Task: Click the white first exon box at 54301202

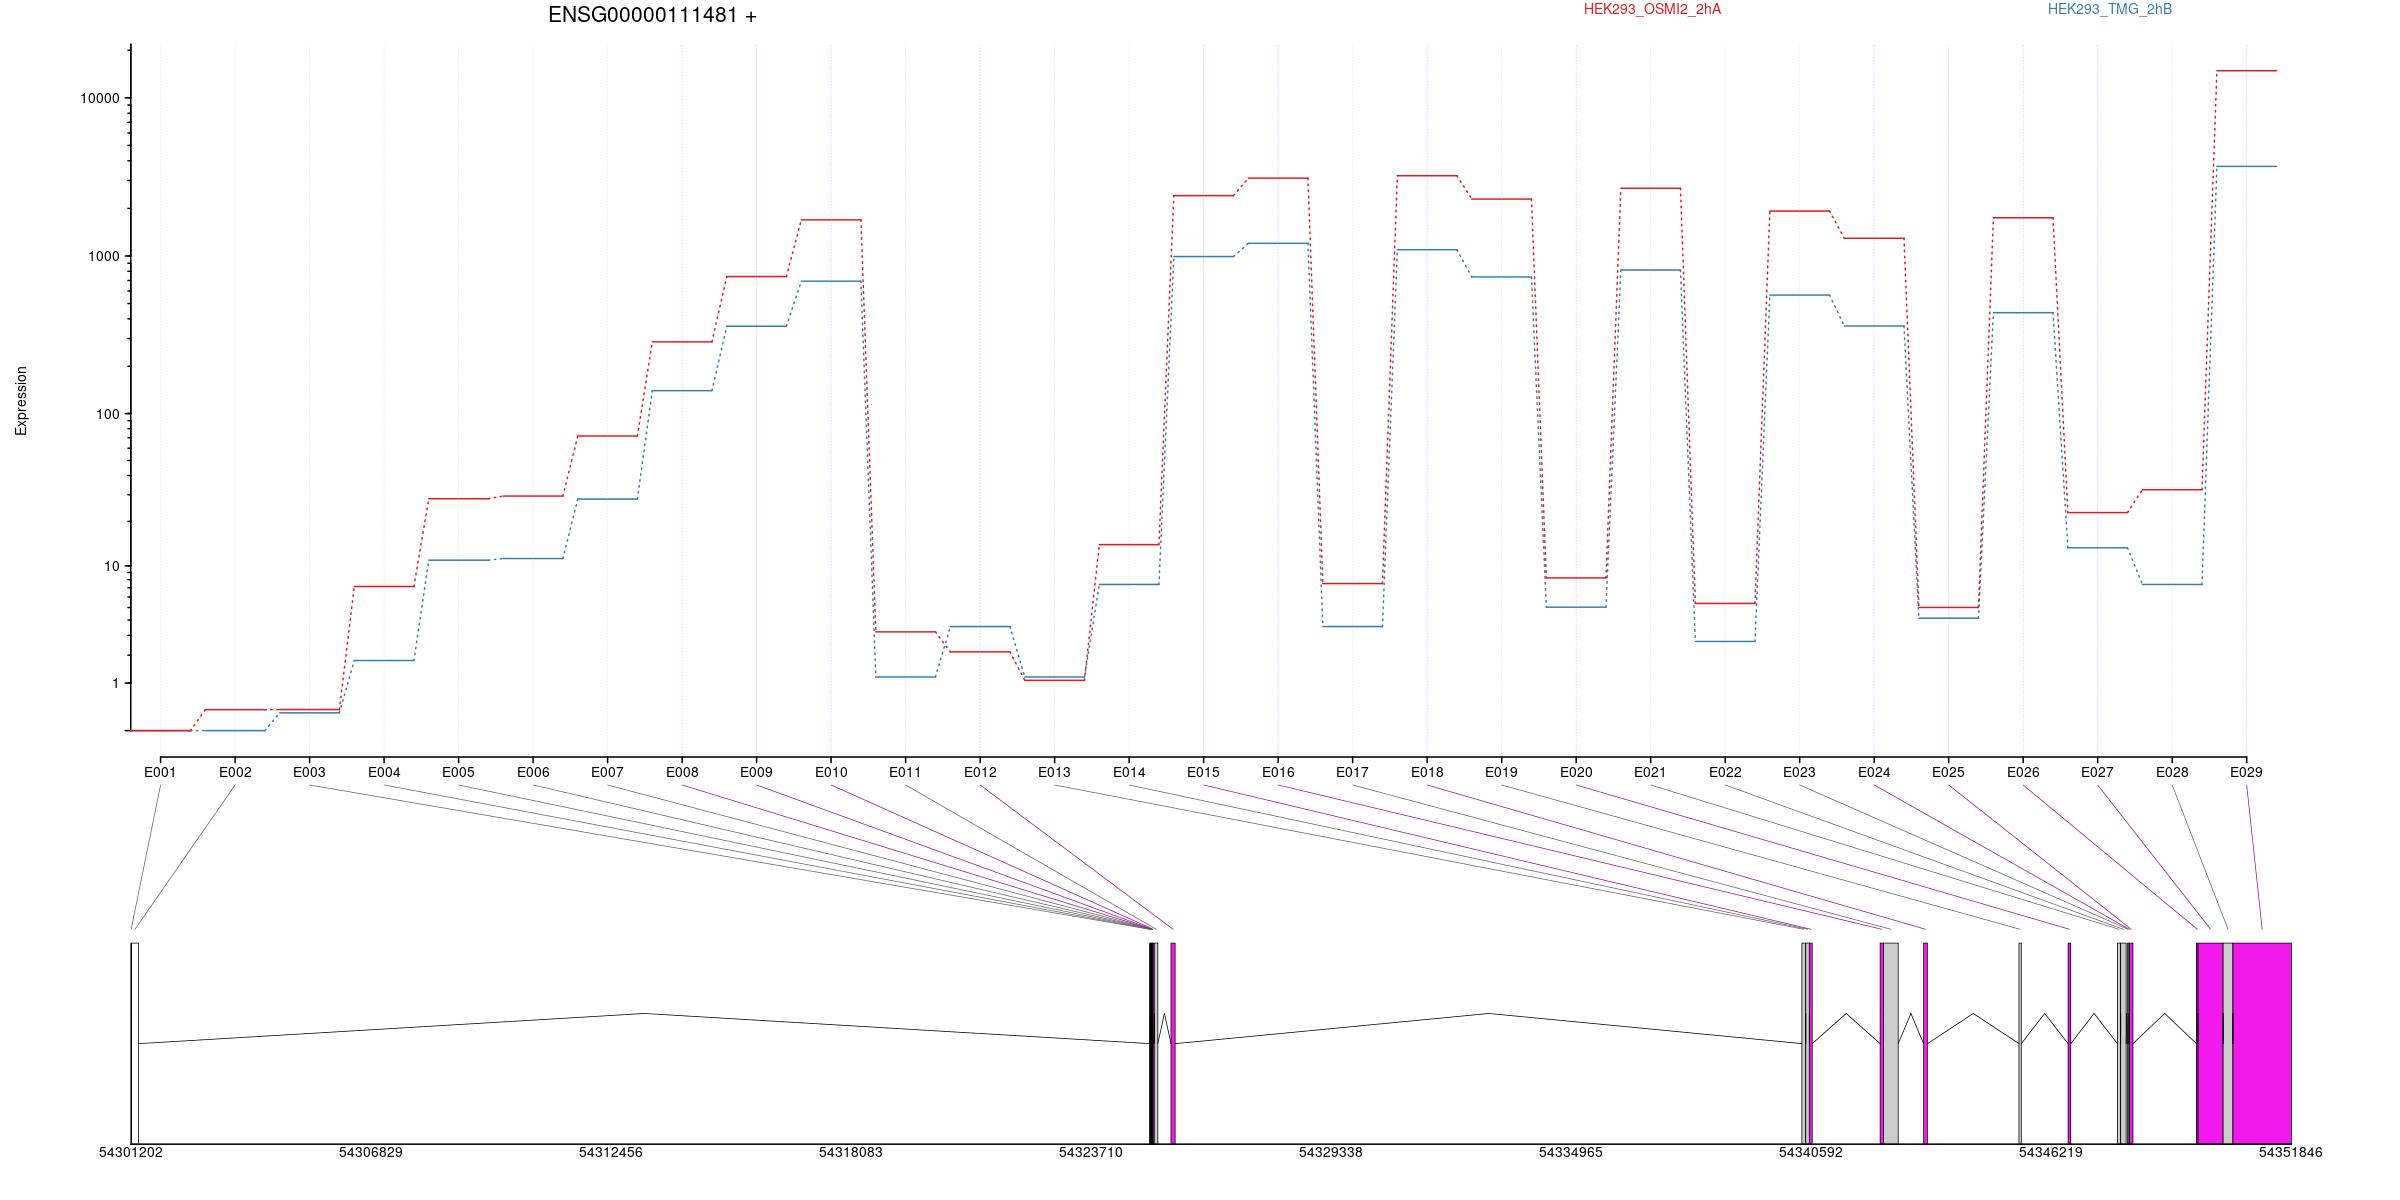Action: (135, 1043)
